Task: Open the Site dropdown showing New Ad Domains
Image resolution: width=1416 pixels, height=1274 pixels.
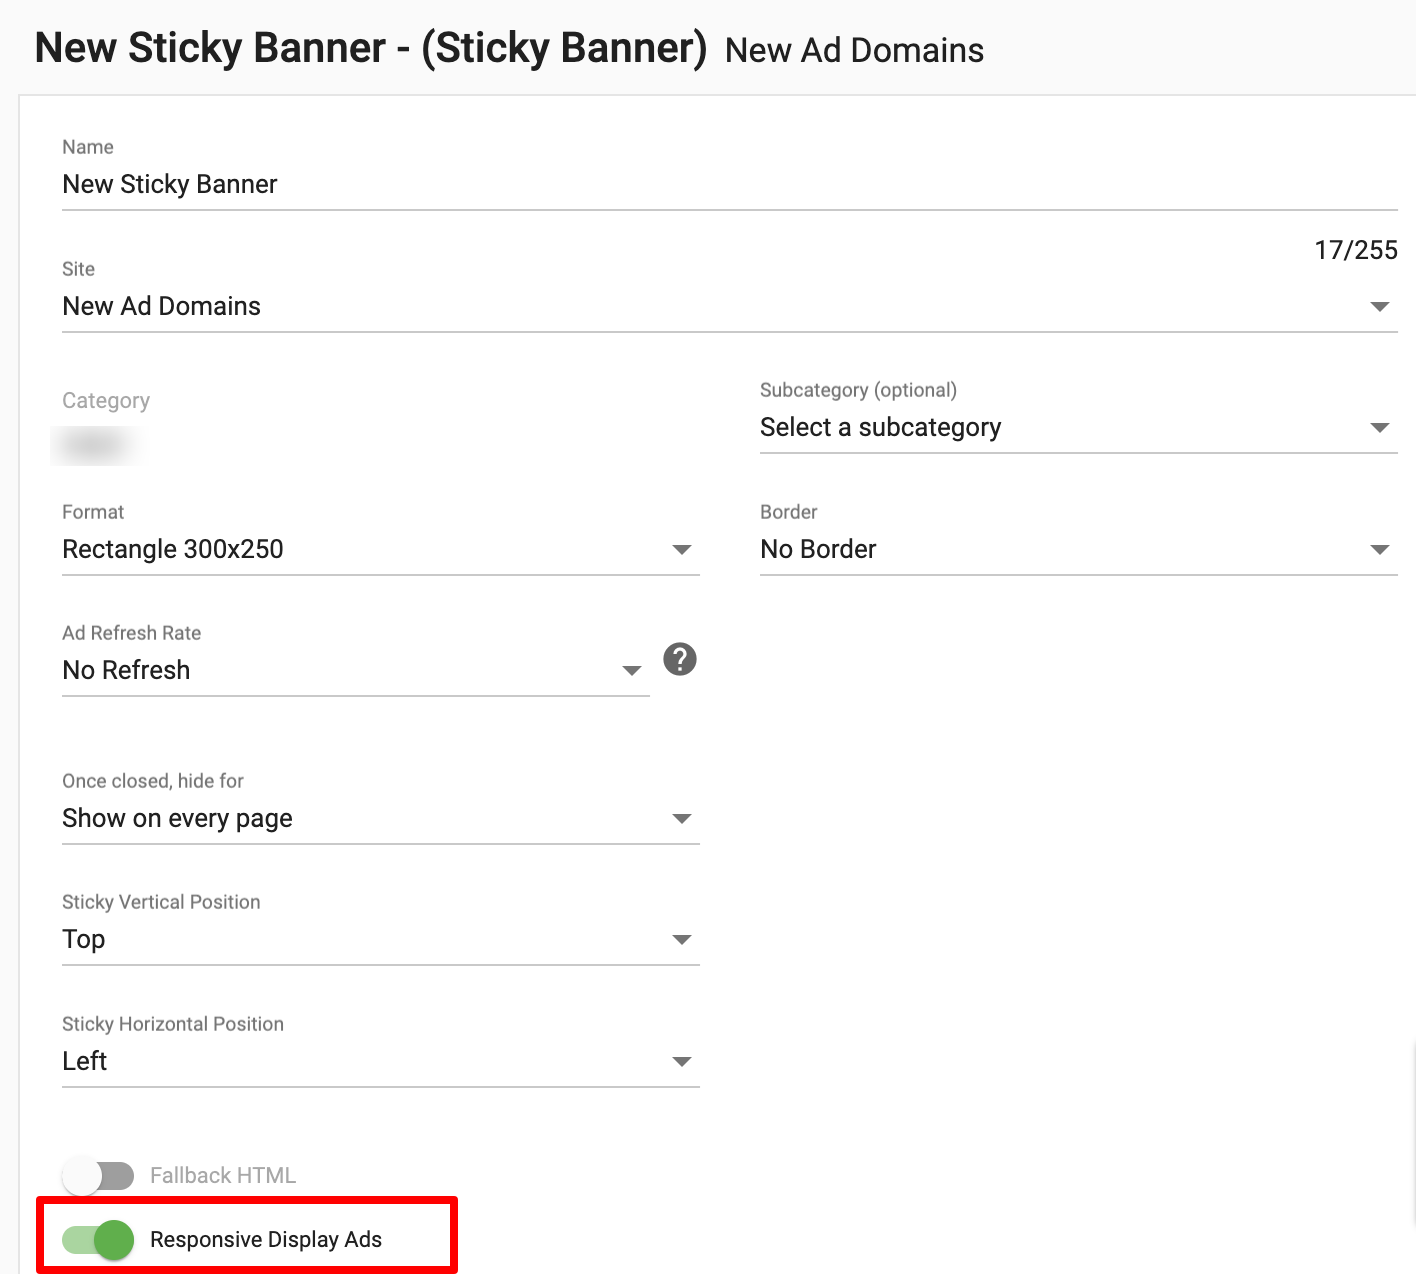Action: pyautogui.click(x=1381, y=306)
